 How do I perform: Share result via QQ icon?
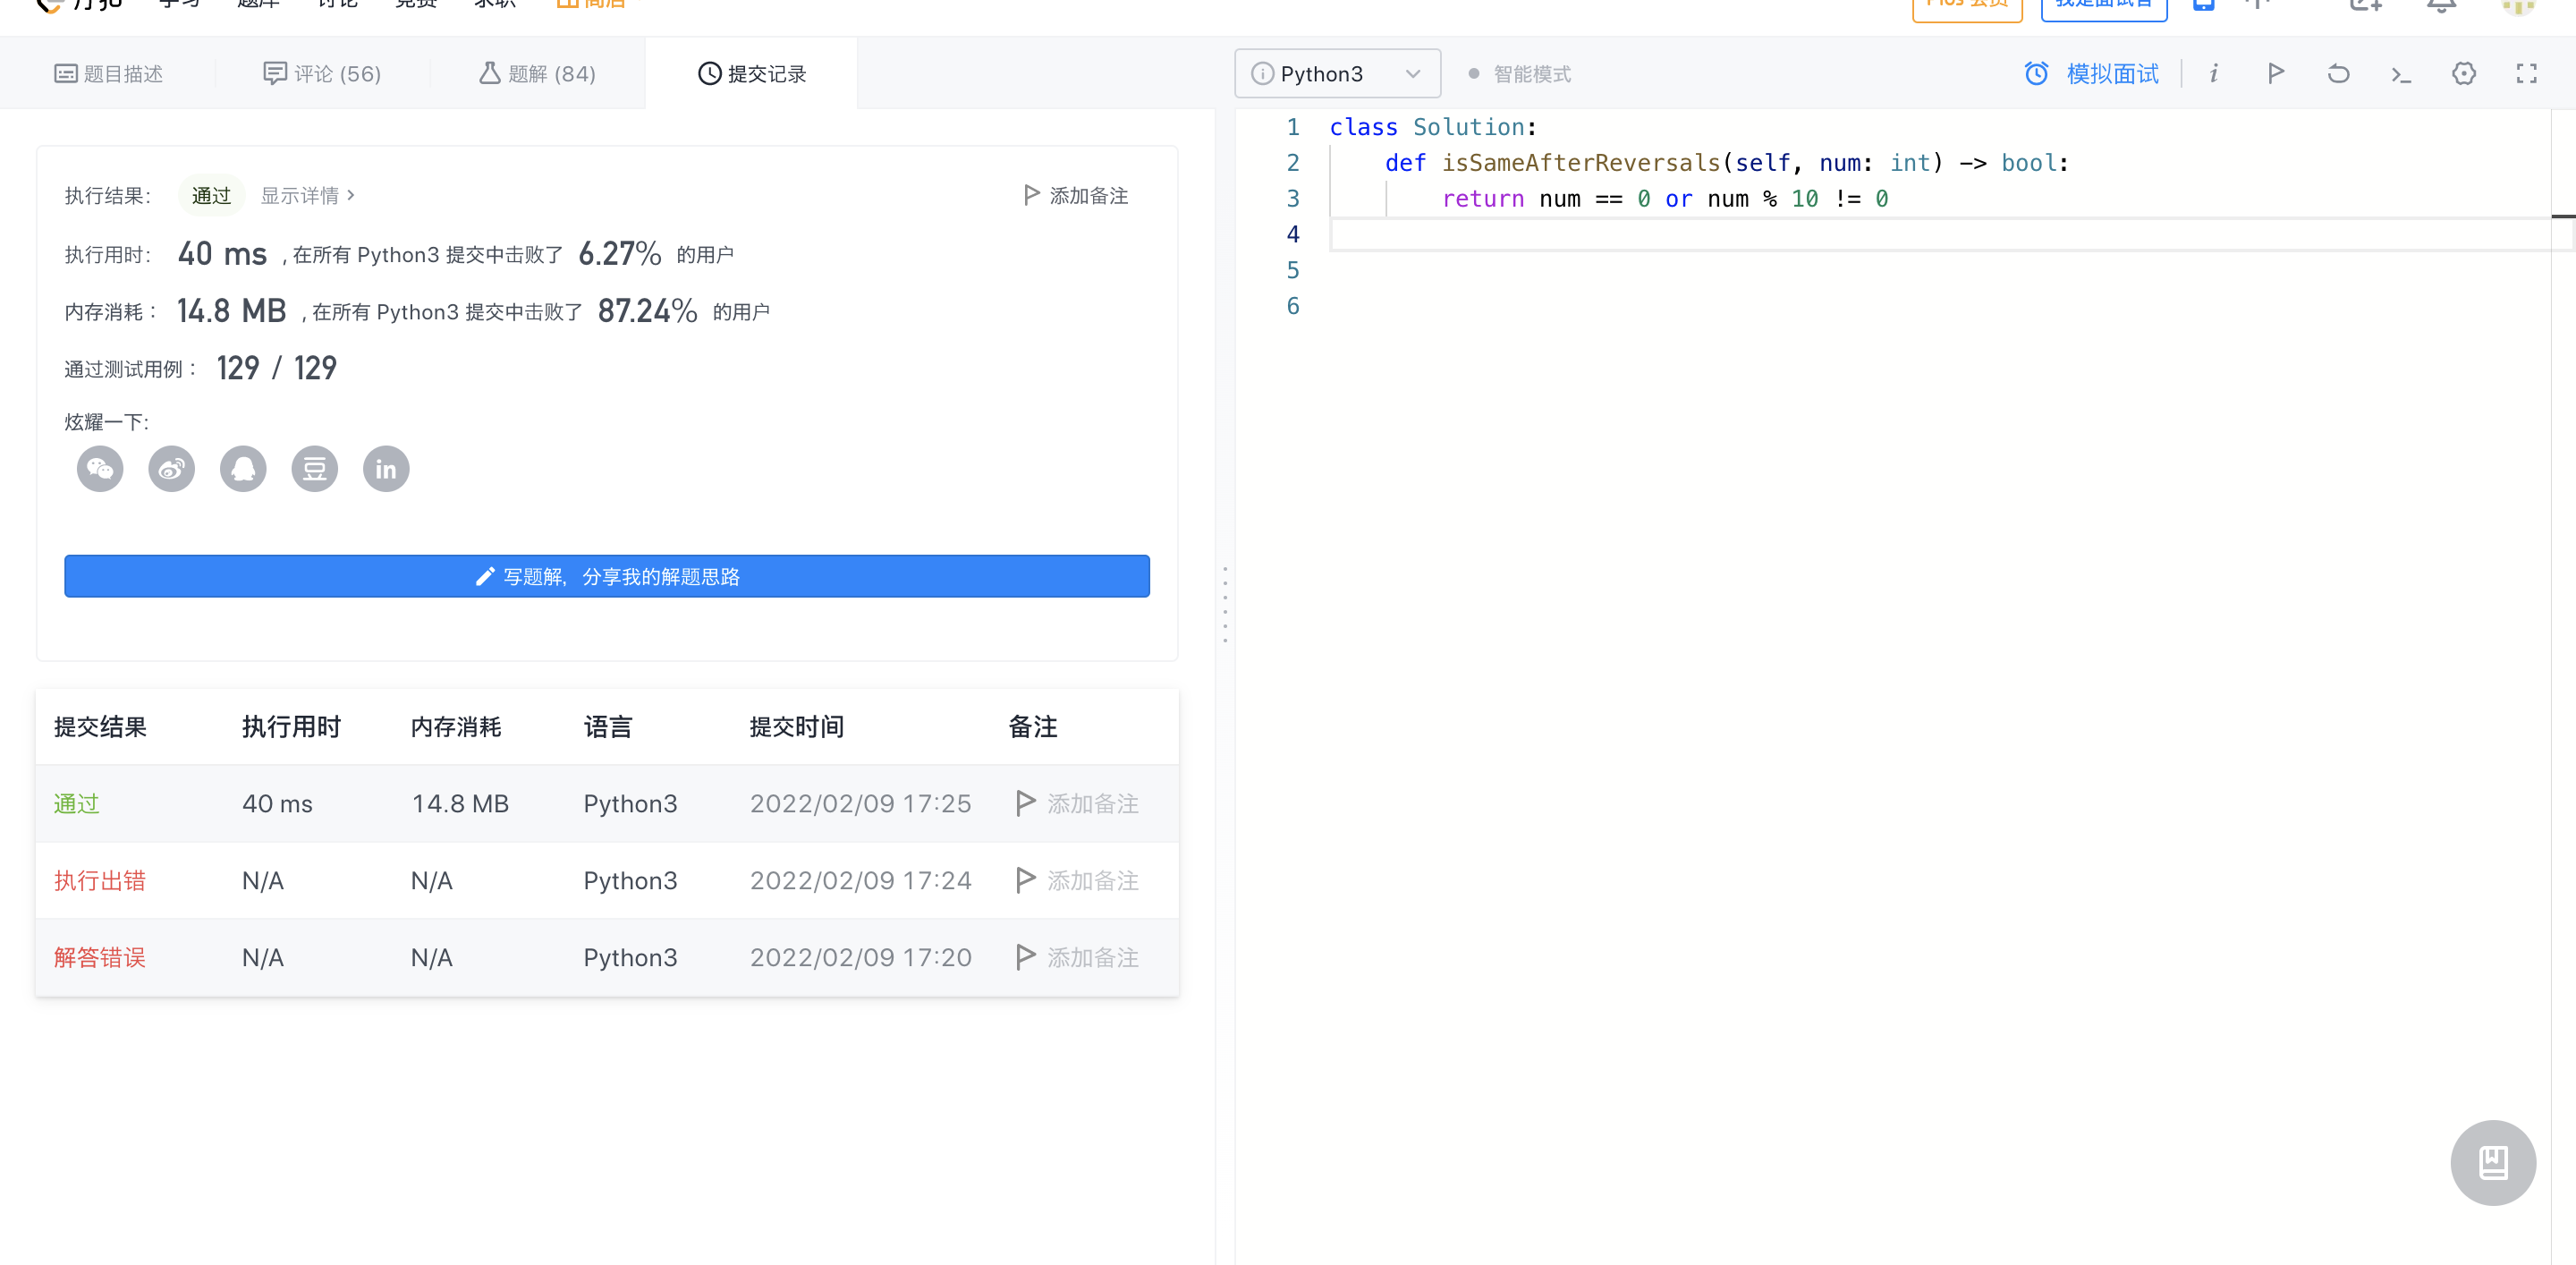243,469
